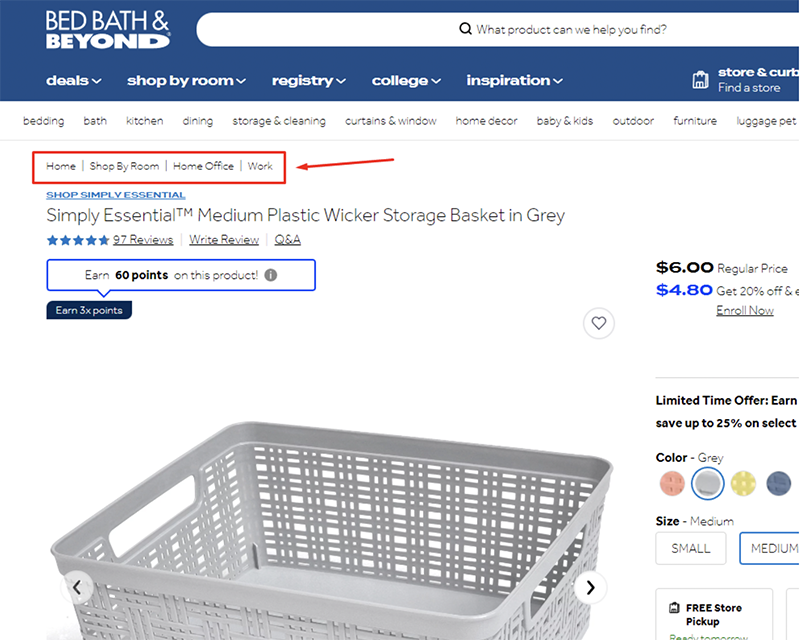Open the home decor category
The width and height of the screenshot is (800, 640).
pos(486,121)
